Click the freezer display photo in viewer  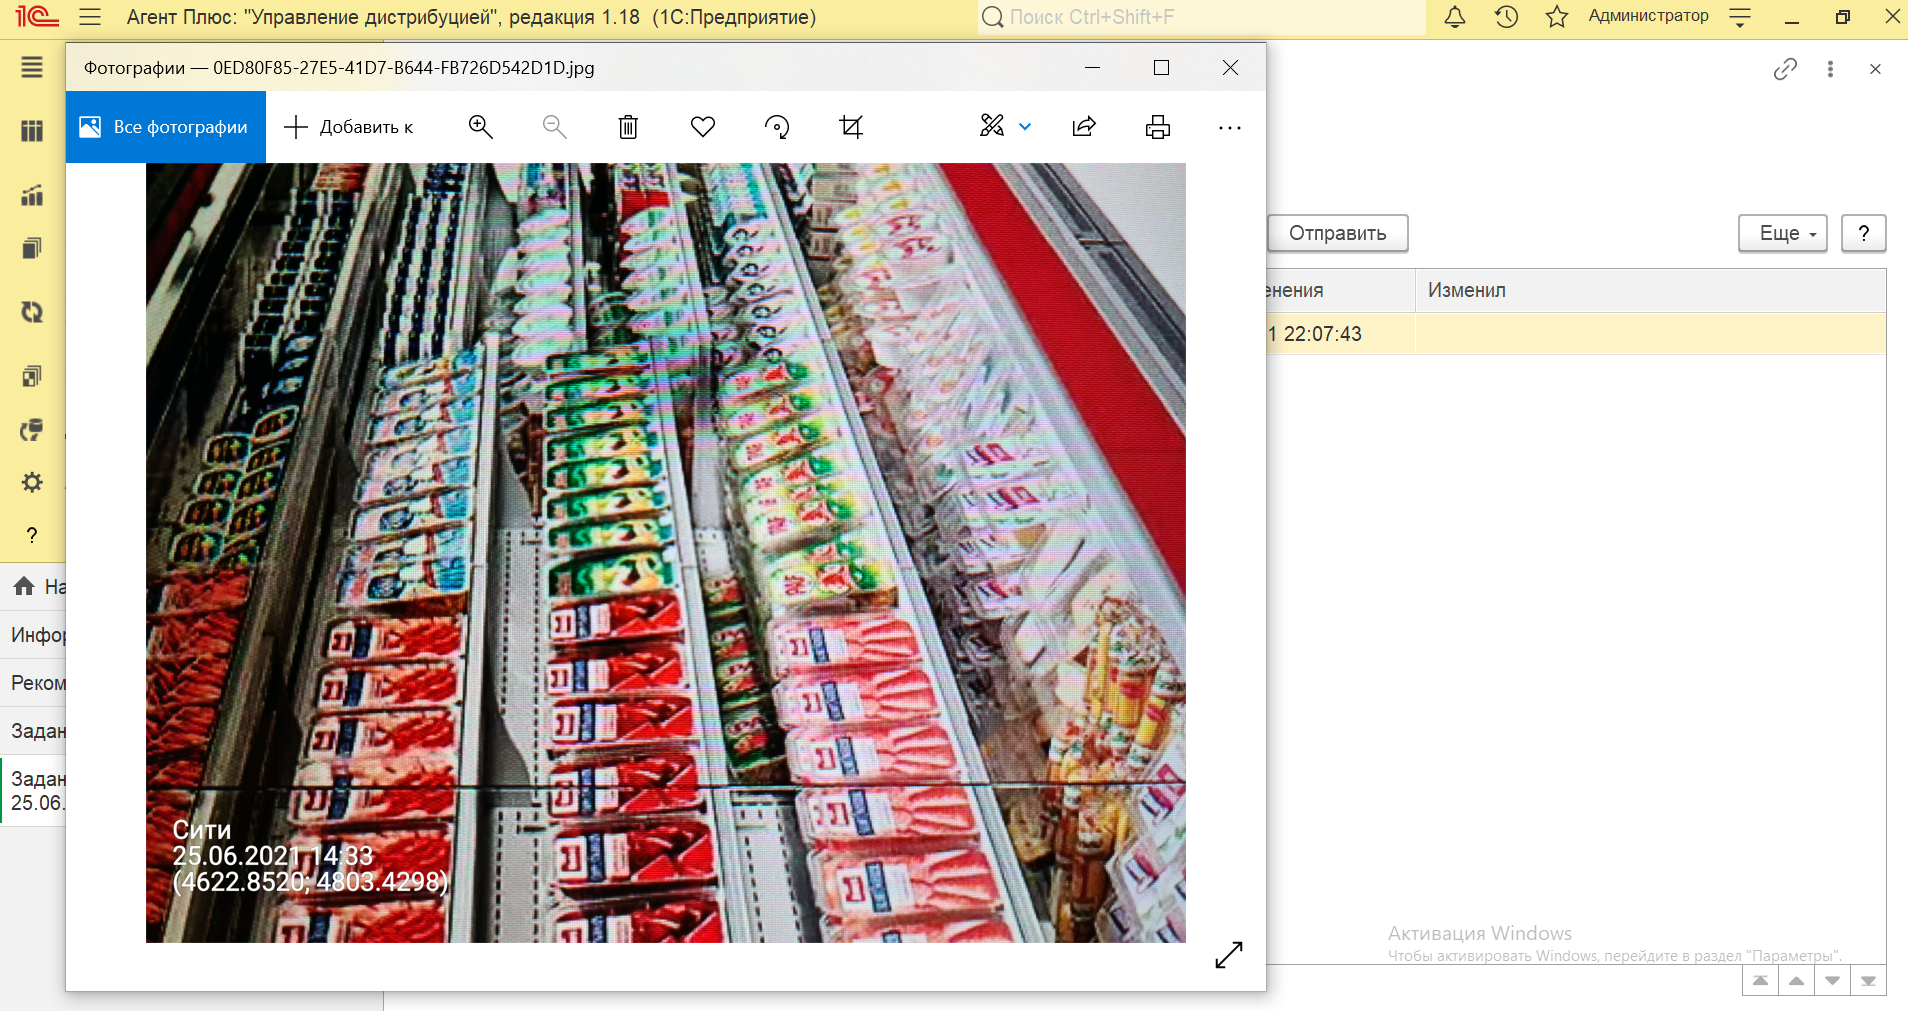click(666, 553)
